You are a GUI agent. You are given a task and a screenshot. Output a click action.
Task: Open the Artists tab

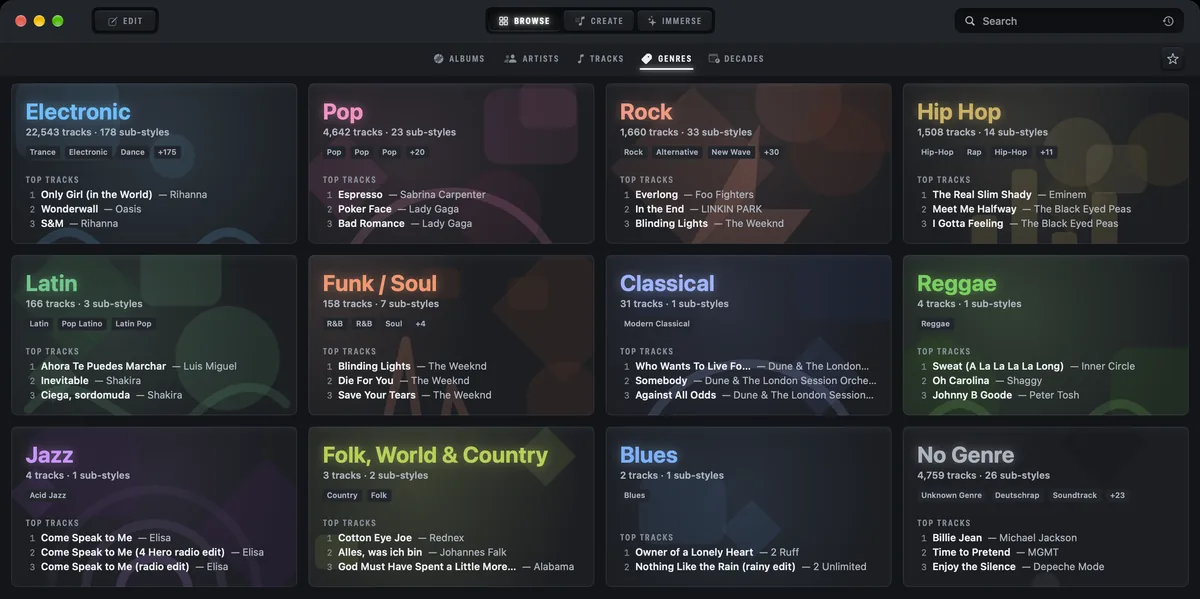tap(532, 59)
